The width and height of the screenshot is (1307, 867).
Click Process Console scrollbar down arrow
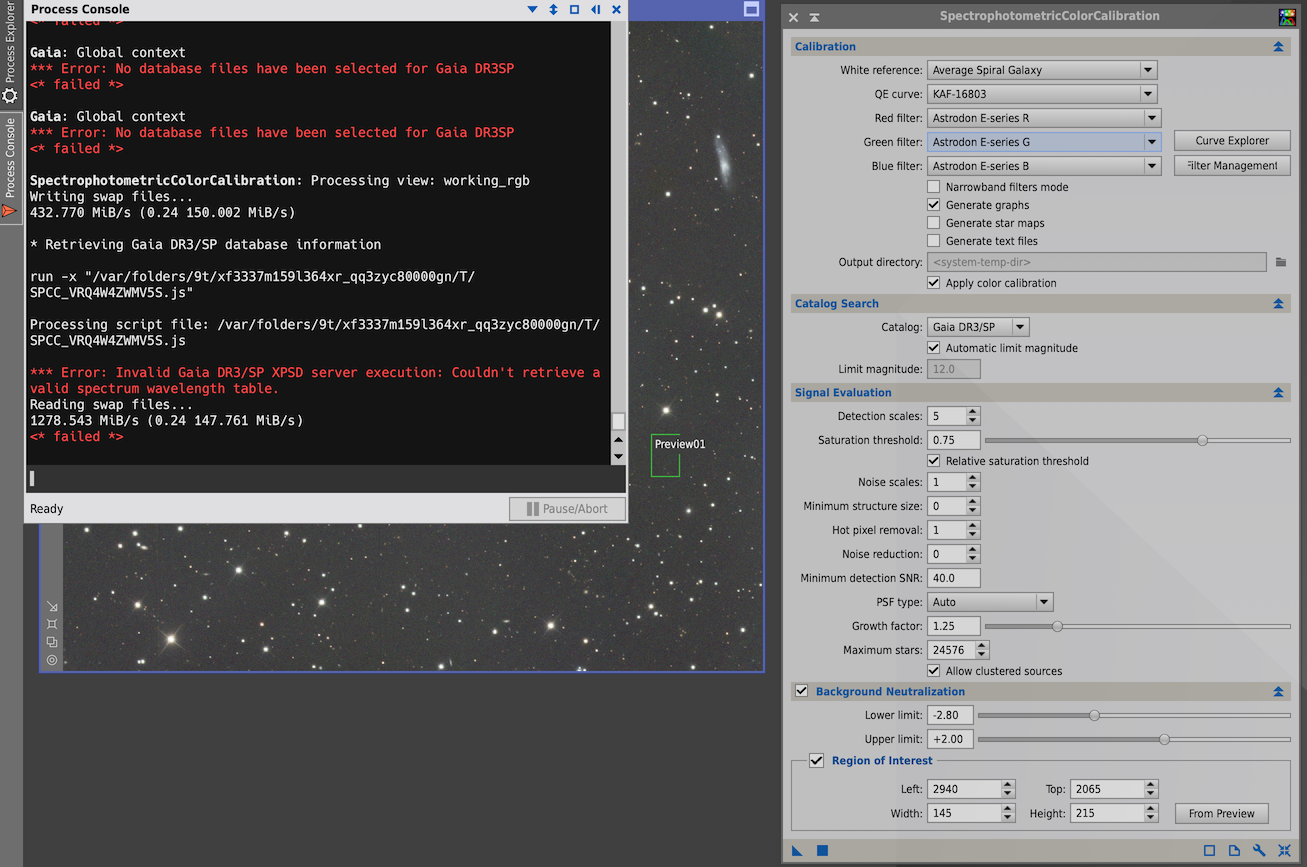[x=618, y=457]
